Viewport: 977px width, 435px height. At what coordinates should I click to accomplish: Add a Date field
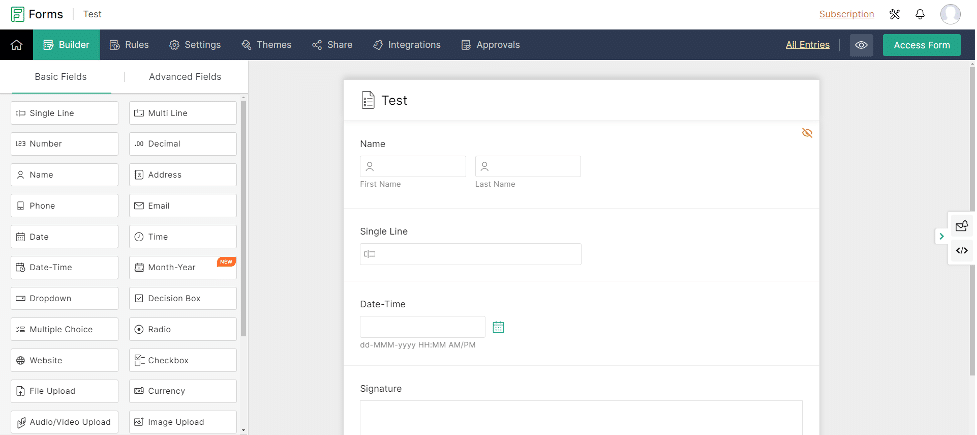point(64,237)
